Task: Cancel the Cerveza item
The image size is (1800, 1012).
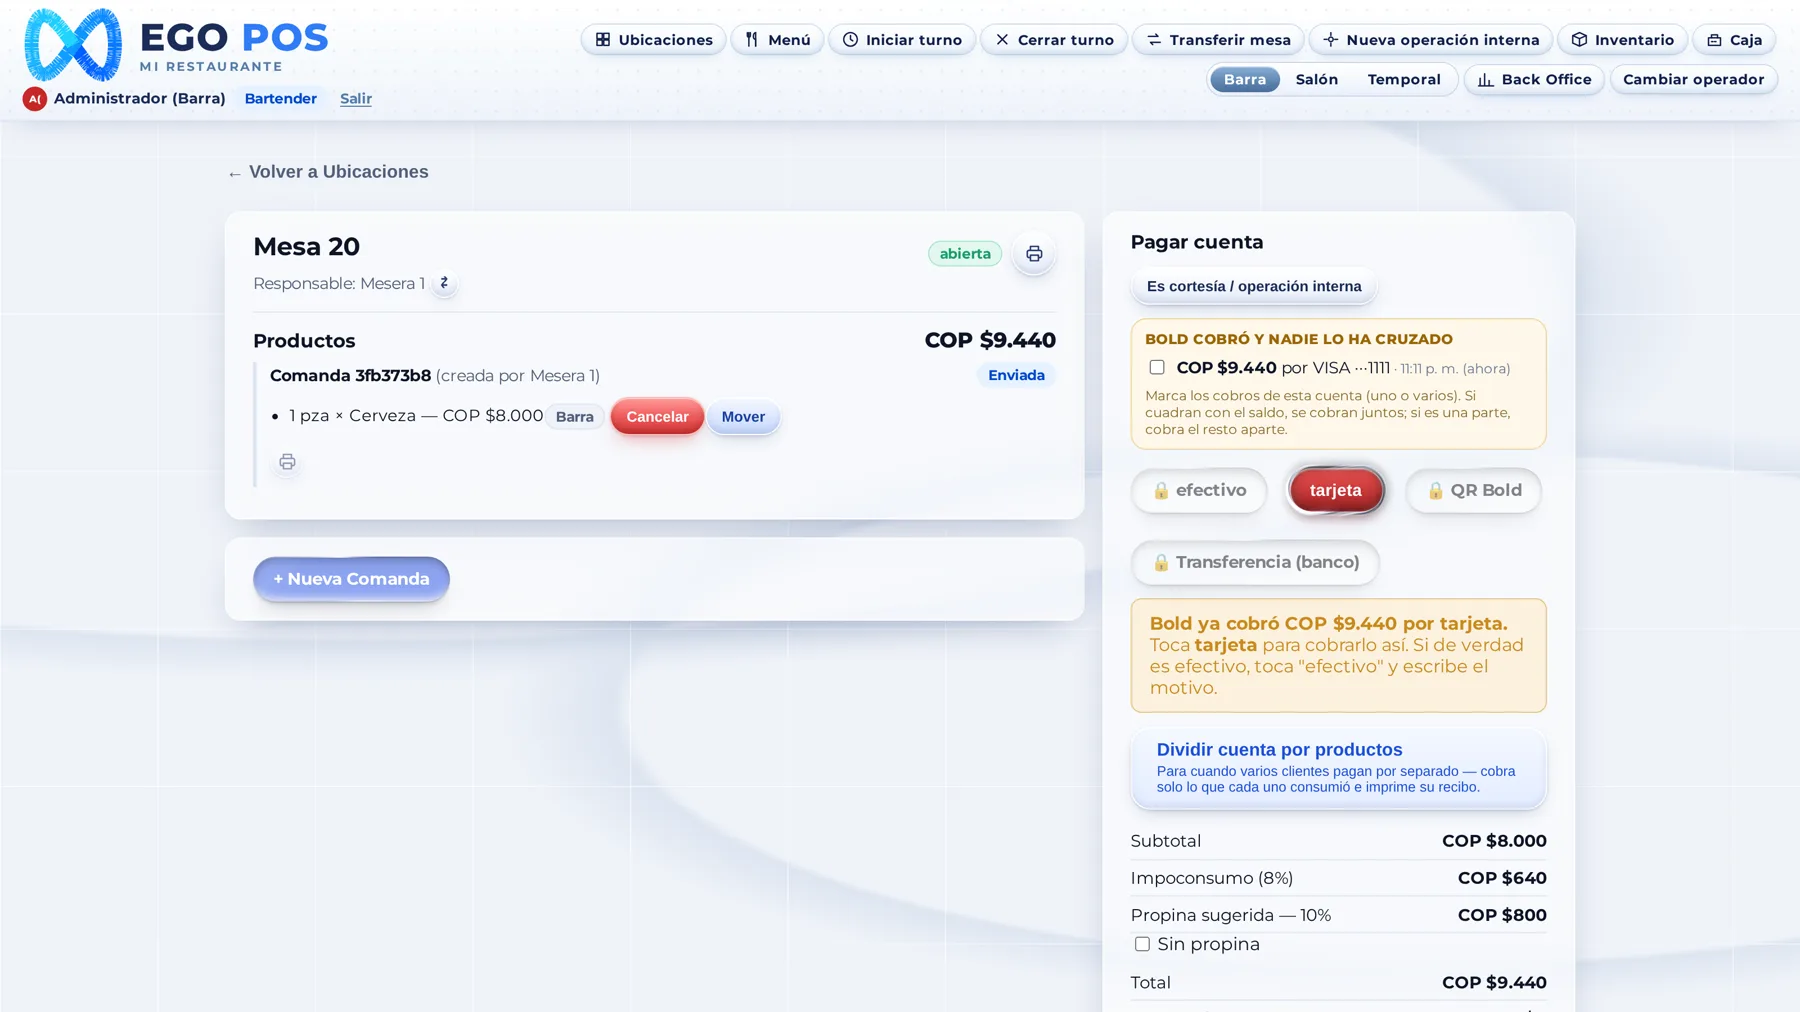Action: click(x=657, y=417)
